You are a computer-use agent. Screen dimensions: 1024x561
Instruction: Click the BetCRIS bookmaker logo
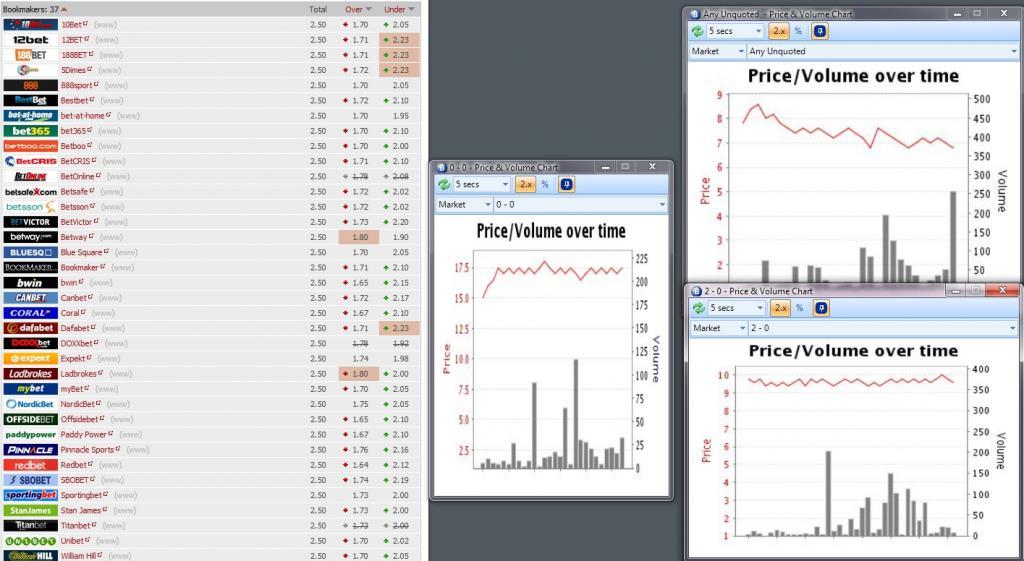click(x=31, y=161)
